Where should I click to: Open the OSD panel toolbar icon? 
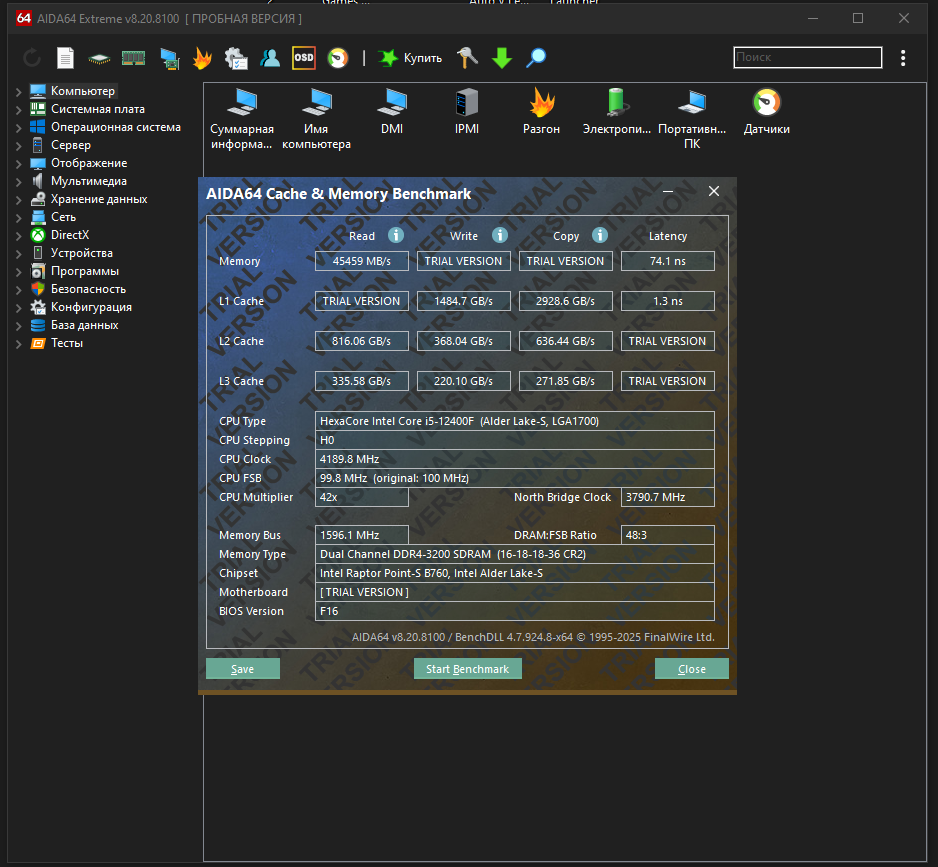pyautogui.click(x=303, y=58)
